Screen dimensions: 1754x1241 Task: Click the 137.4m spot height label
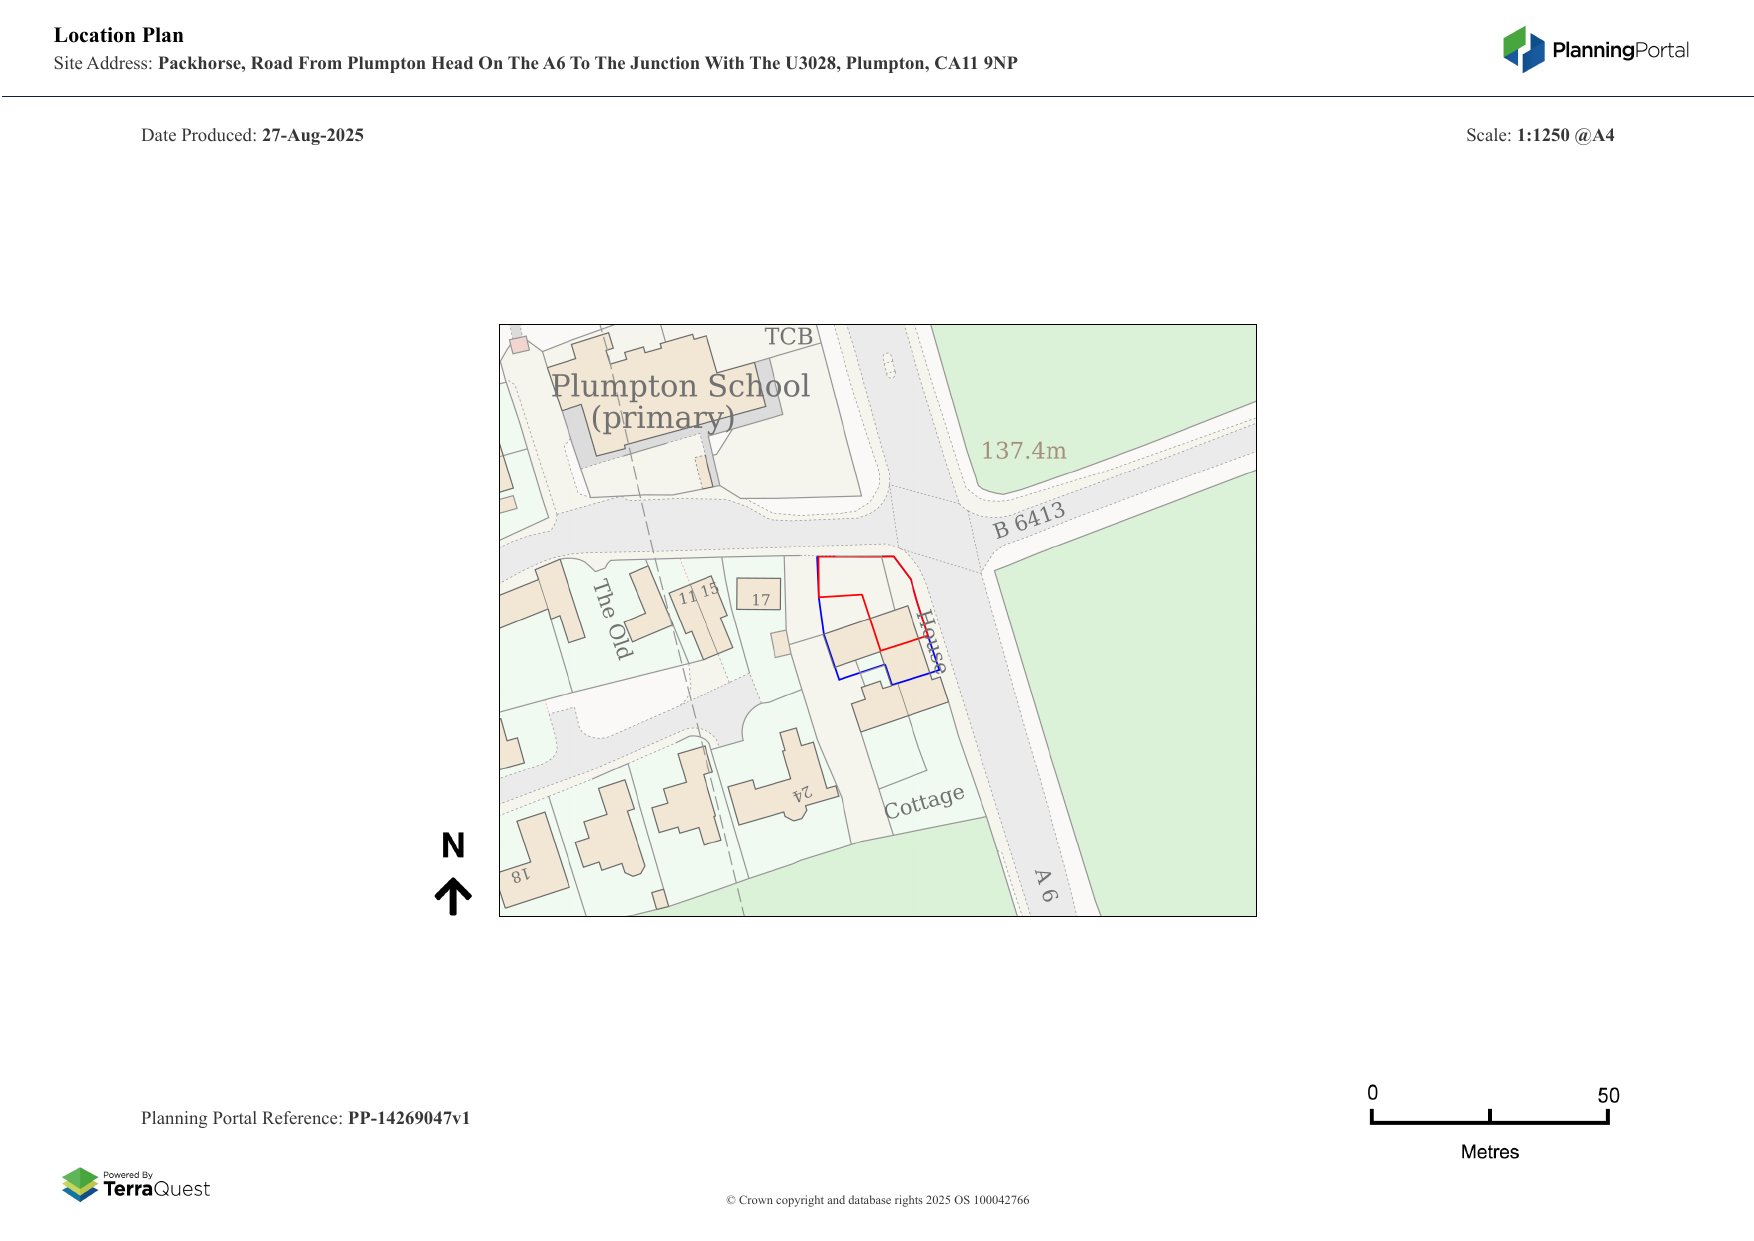(x=1023, y=451)
